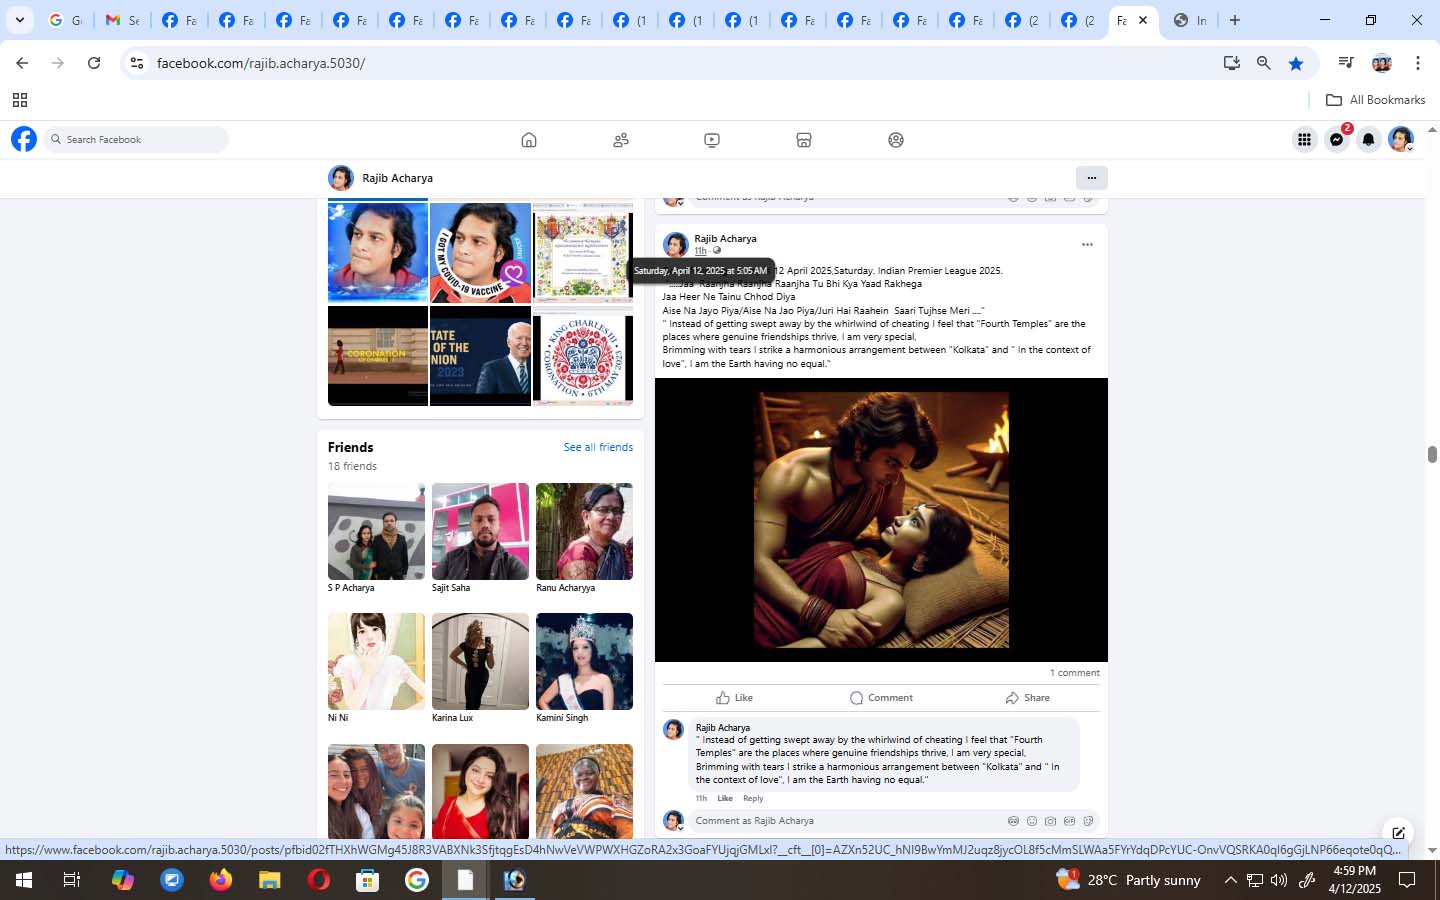Open post options three-dots menu
This screenshot has width=1440, height=900.
pyautogui.click(x=1087, y=244)
